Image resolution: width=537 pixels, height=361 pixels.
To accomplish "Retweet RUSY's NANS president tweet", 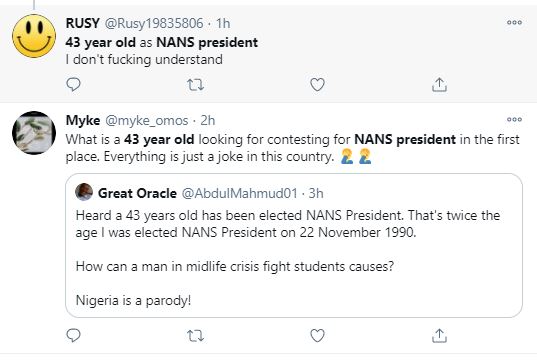I will [x=196, y=85].
